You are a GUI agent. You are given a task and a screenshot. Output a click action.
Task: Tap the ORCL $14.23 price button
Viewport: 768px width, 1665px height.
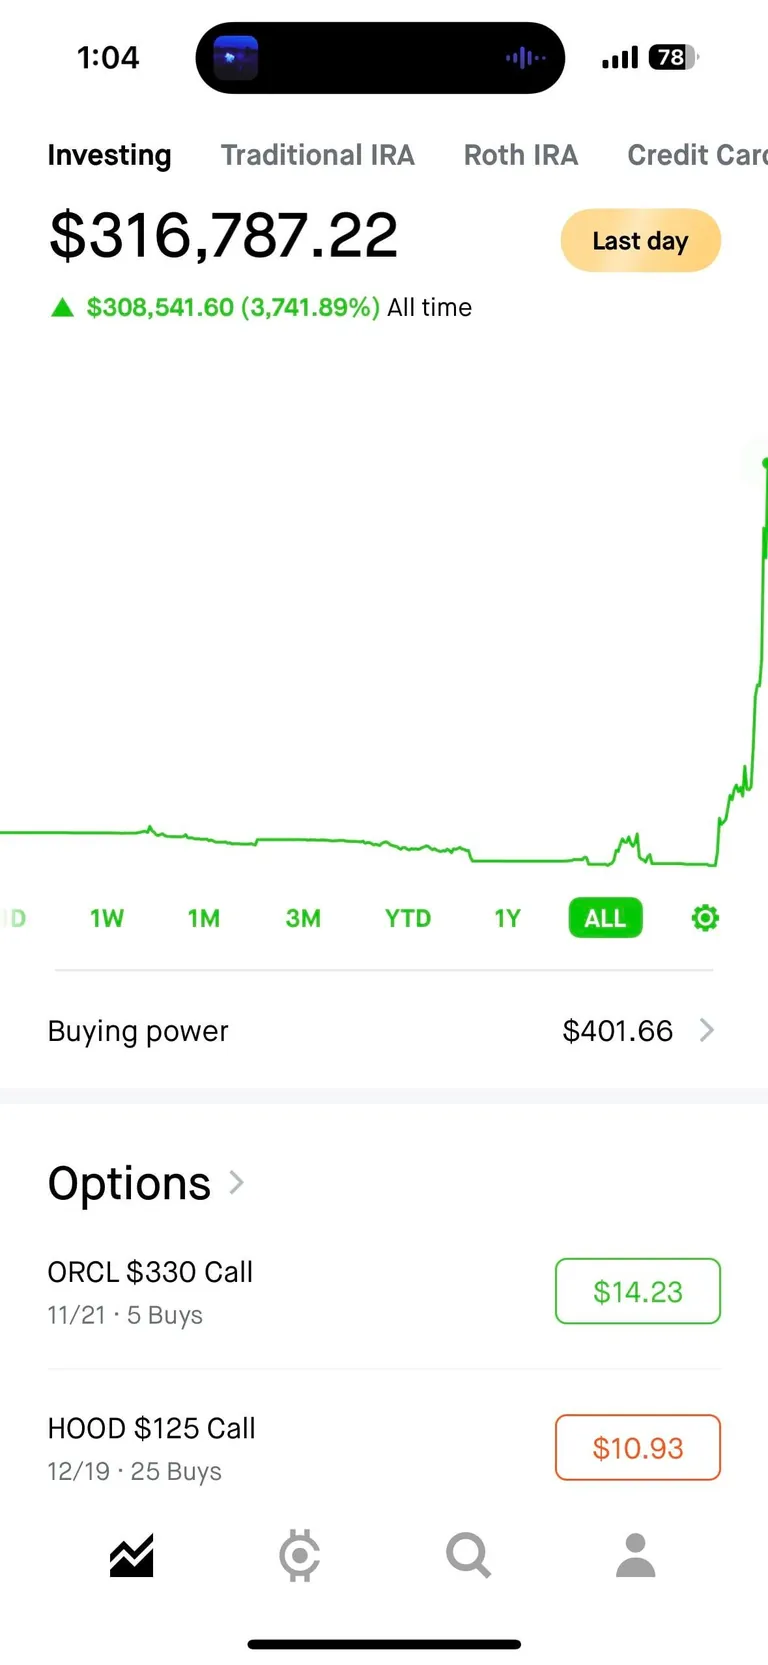coord(638,1291)
